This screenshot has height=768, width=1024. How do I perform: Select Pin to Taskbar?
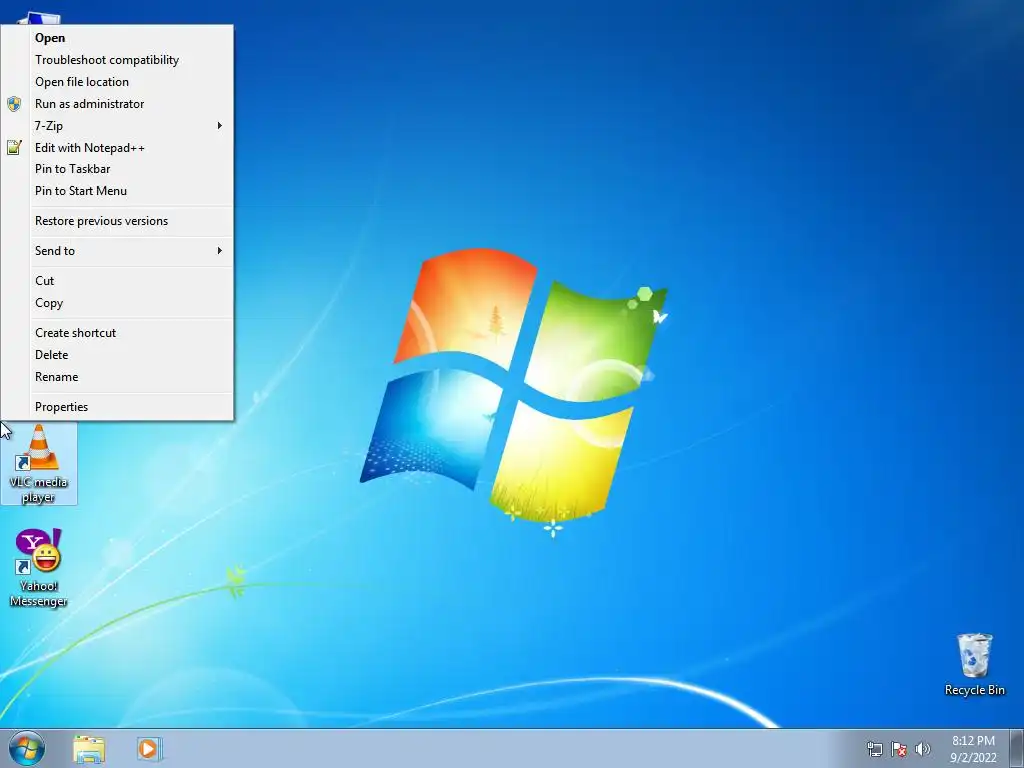117,169
